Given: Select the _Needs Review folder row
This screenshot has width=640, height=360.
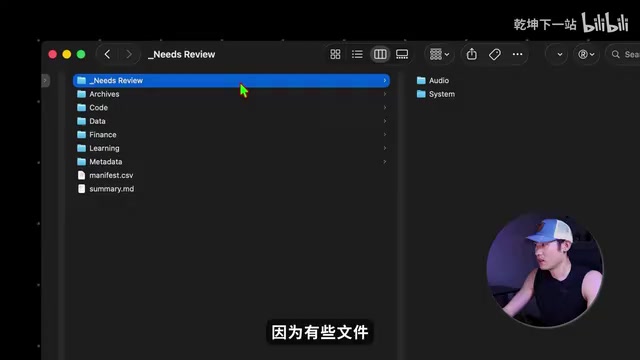Looking at the screenshot, I should (x=231, y=80).
